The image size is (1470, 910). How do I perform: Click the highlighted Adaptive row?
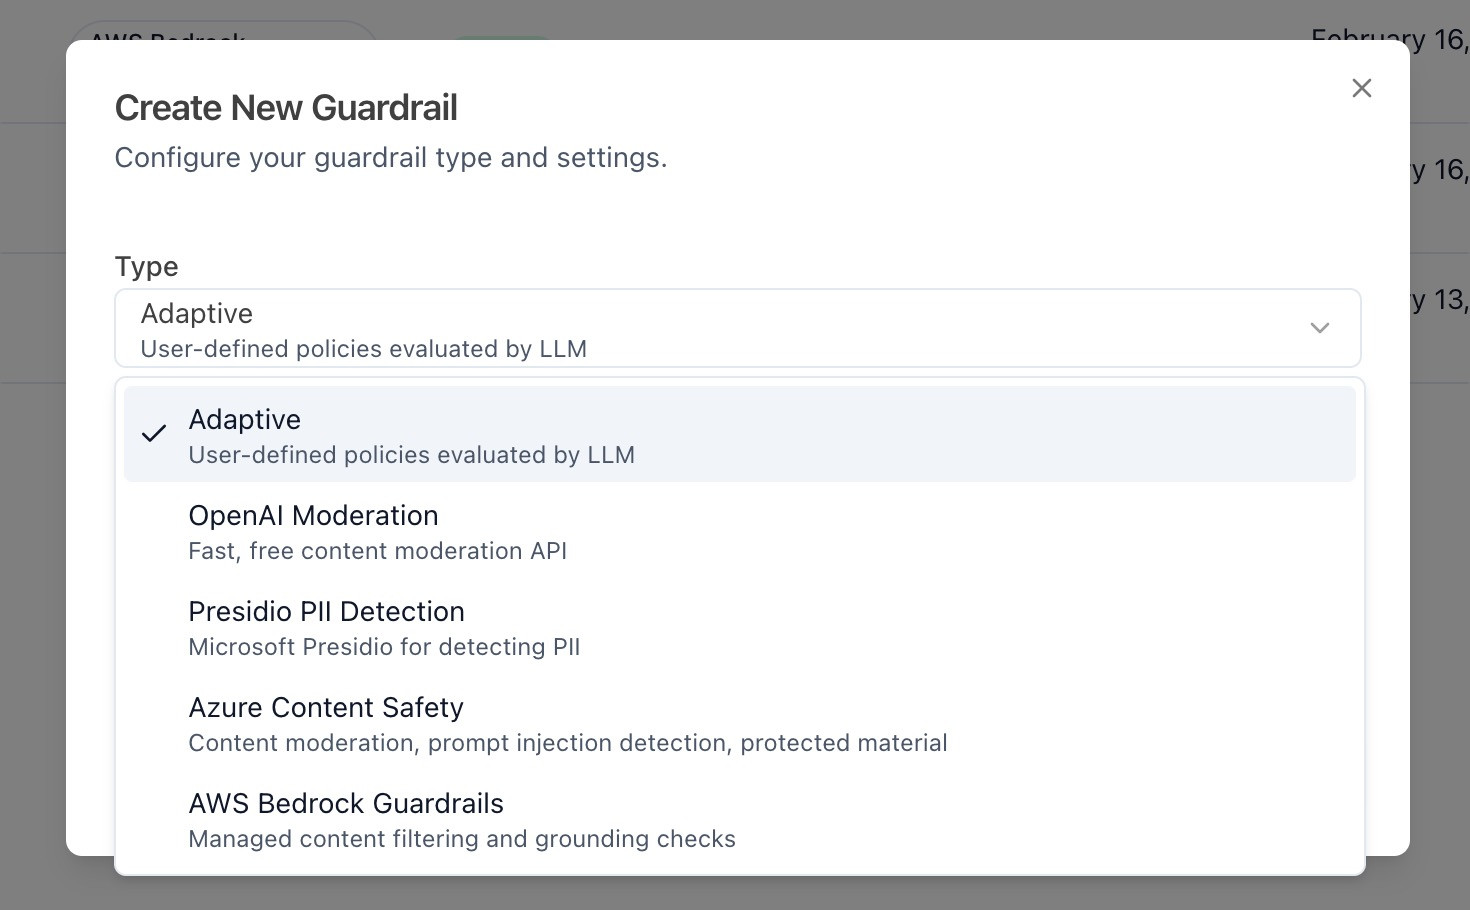tap(738, 433)
